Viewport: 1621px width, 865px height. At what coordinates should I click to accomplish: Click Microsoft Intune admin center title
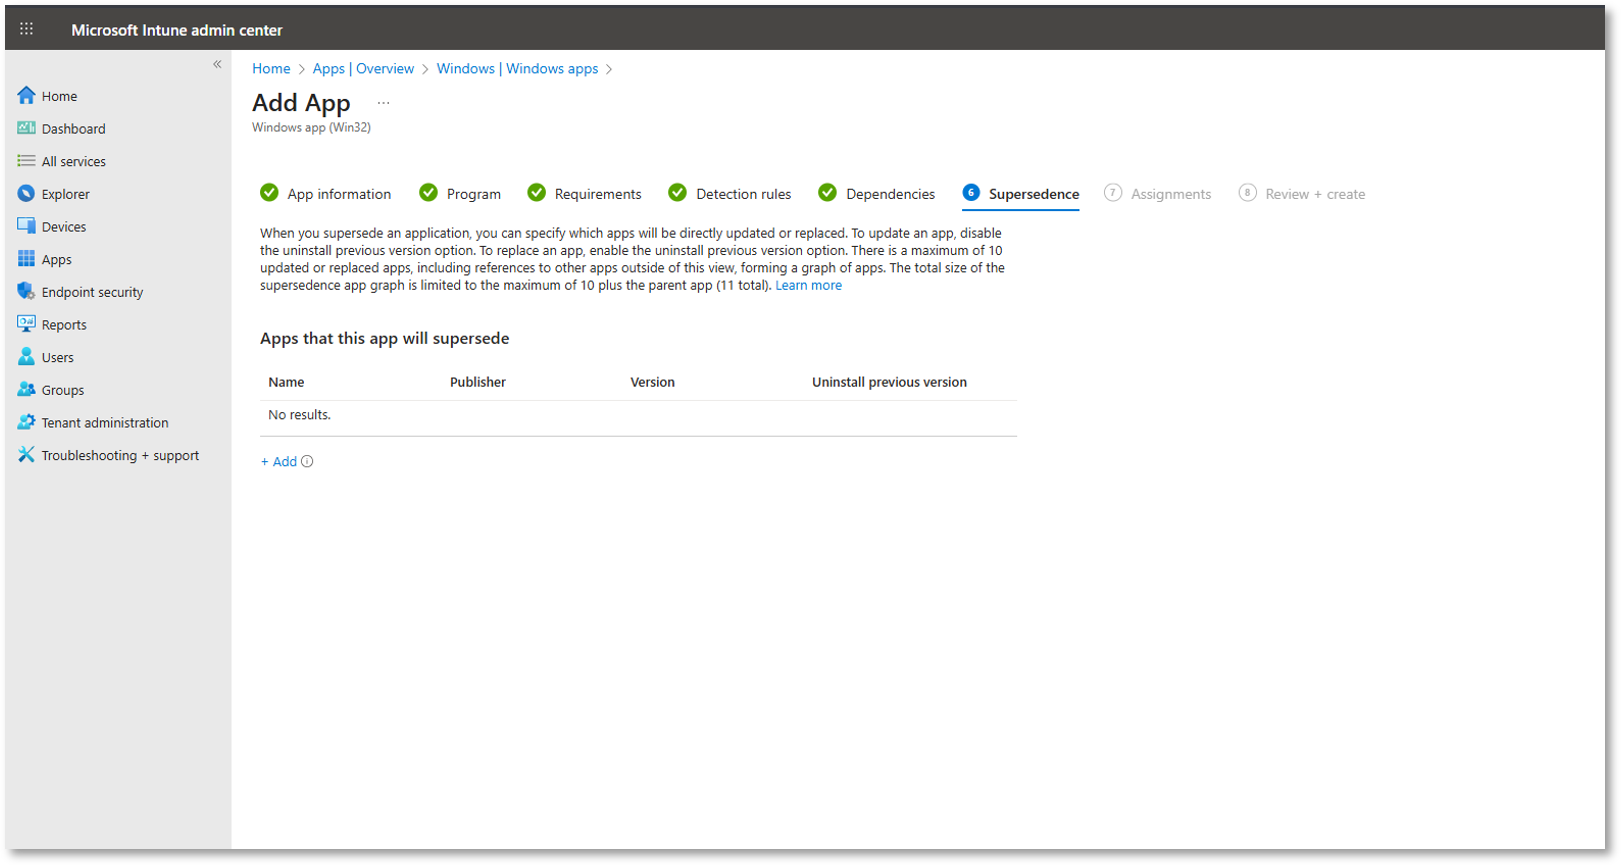click(177, 30)
